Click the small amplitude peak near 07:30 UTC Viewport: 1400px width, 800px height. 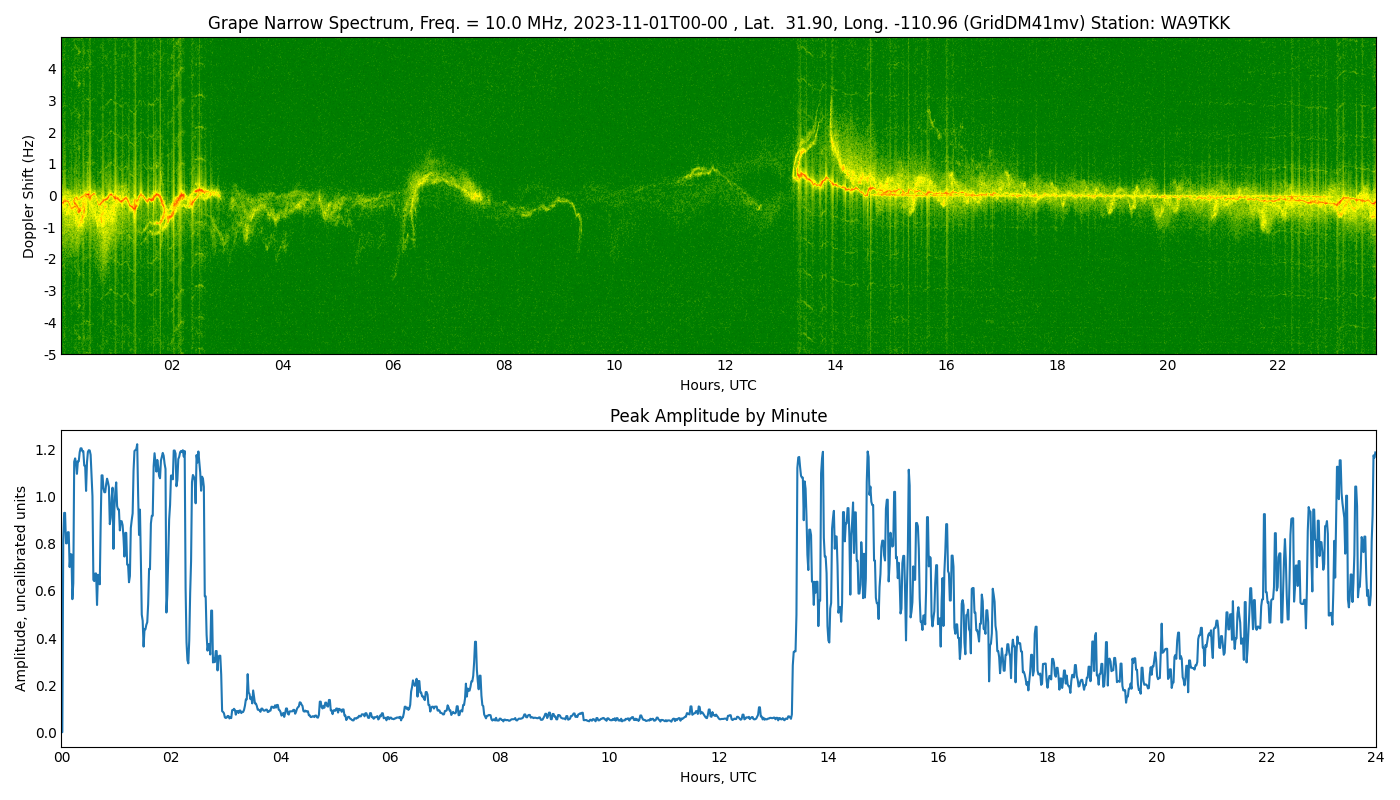(x=475, y=645)
